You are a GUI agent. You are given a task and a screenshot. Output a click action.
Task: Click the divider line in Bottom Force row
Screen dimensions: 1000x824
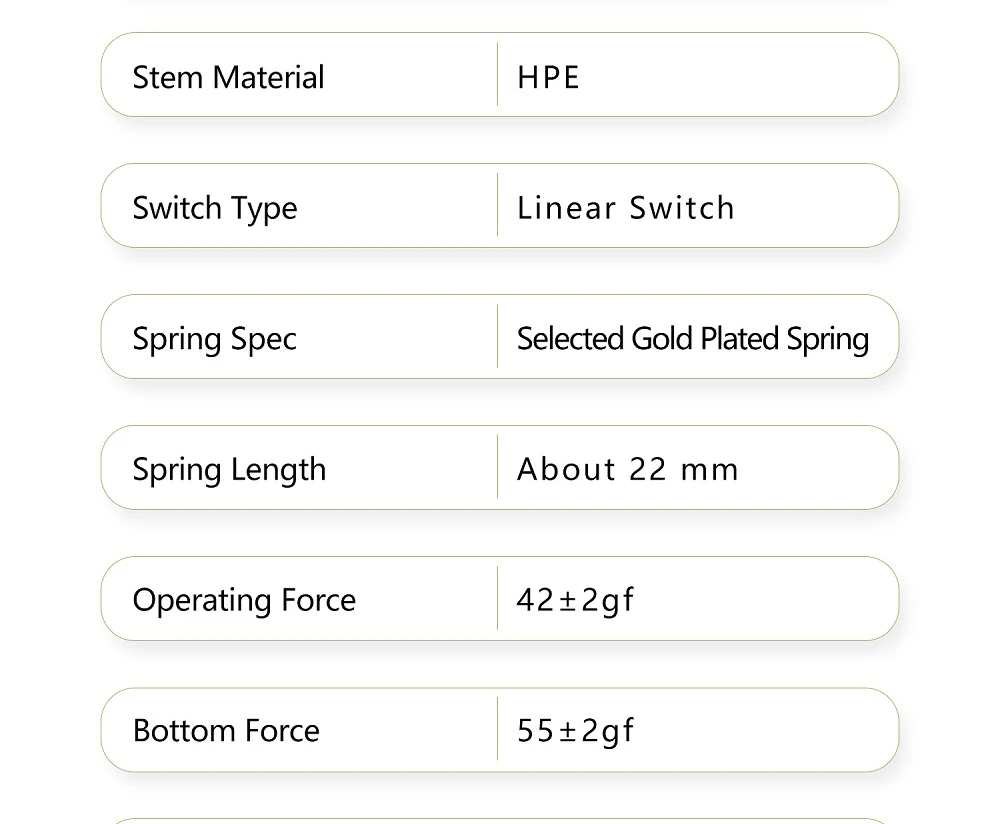click(497, 729)
